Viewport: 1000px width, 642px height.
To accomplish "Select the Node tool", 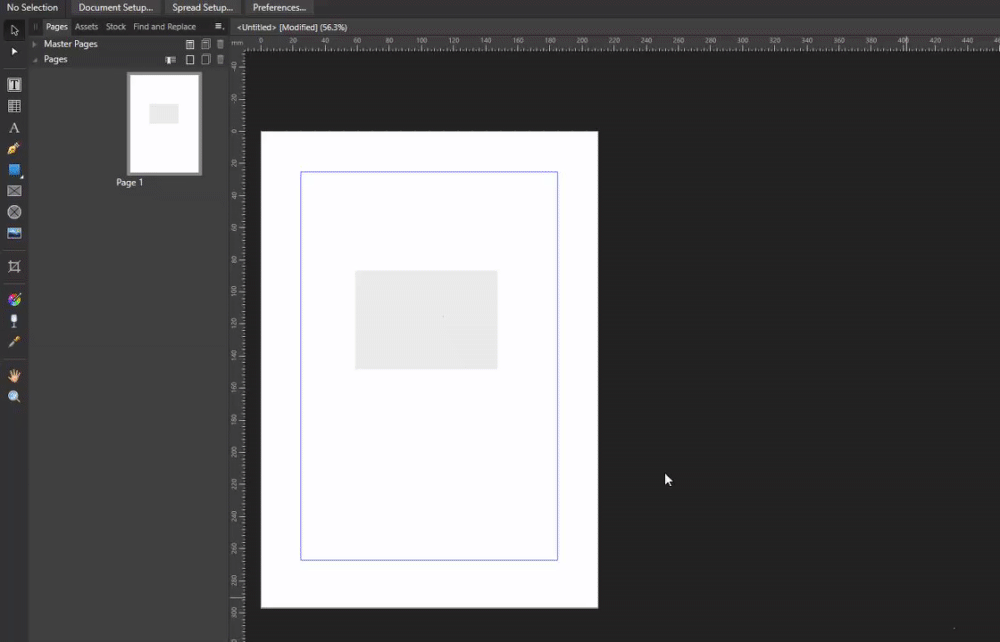I will pyautogui.click(x=13, y=51).
